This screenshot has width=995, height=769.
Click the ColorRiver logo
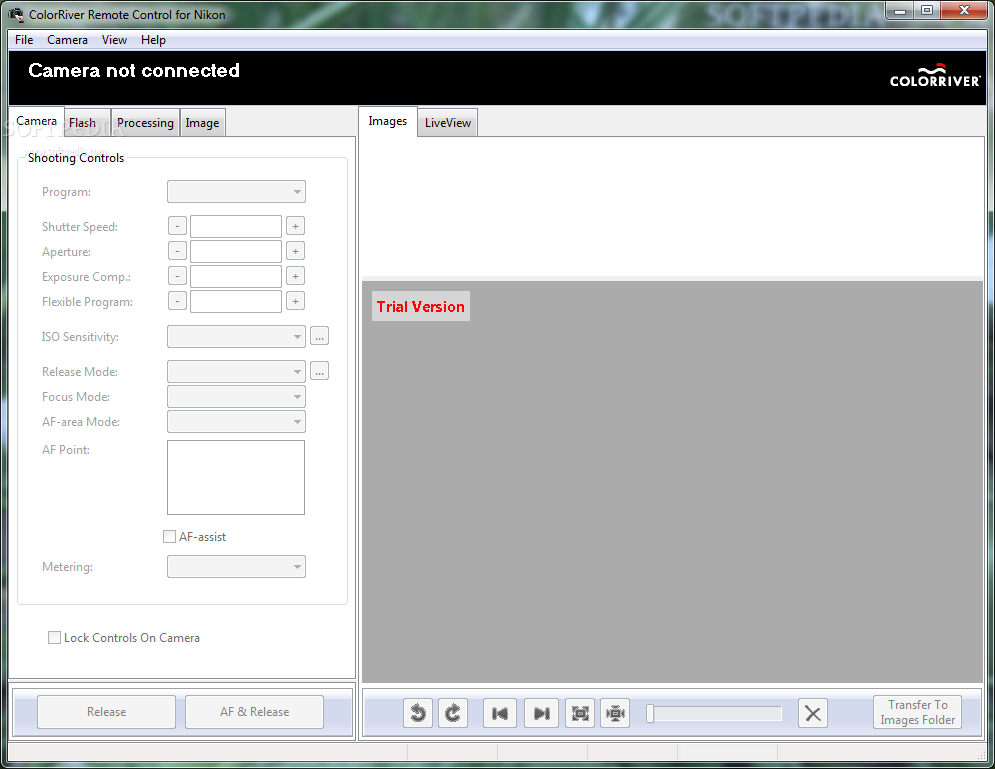935,76
